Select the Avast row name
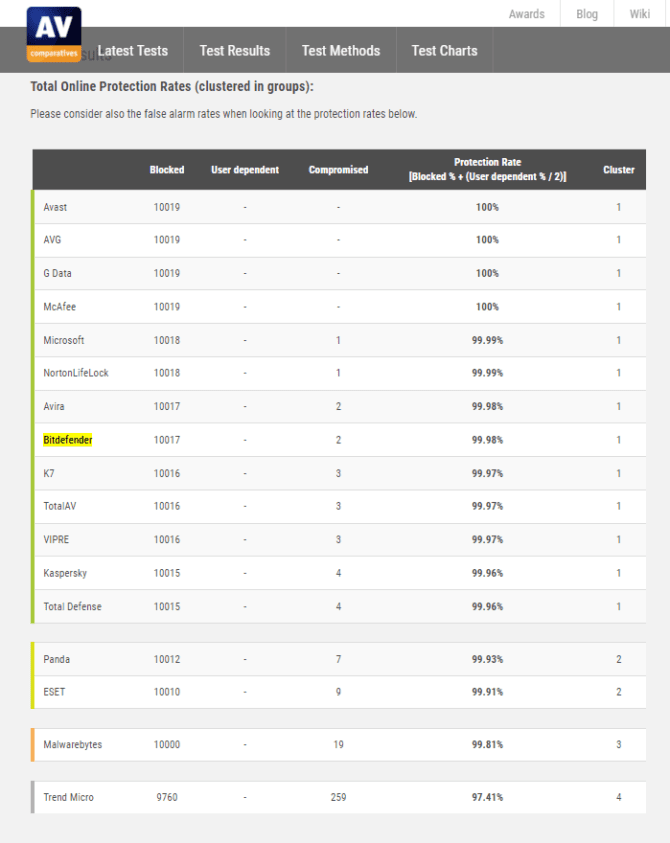 55,208
